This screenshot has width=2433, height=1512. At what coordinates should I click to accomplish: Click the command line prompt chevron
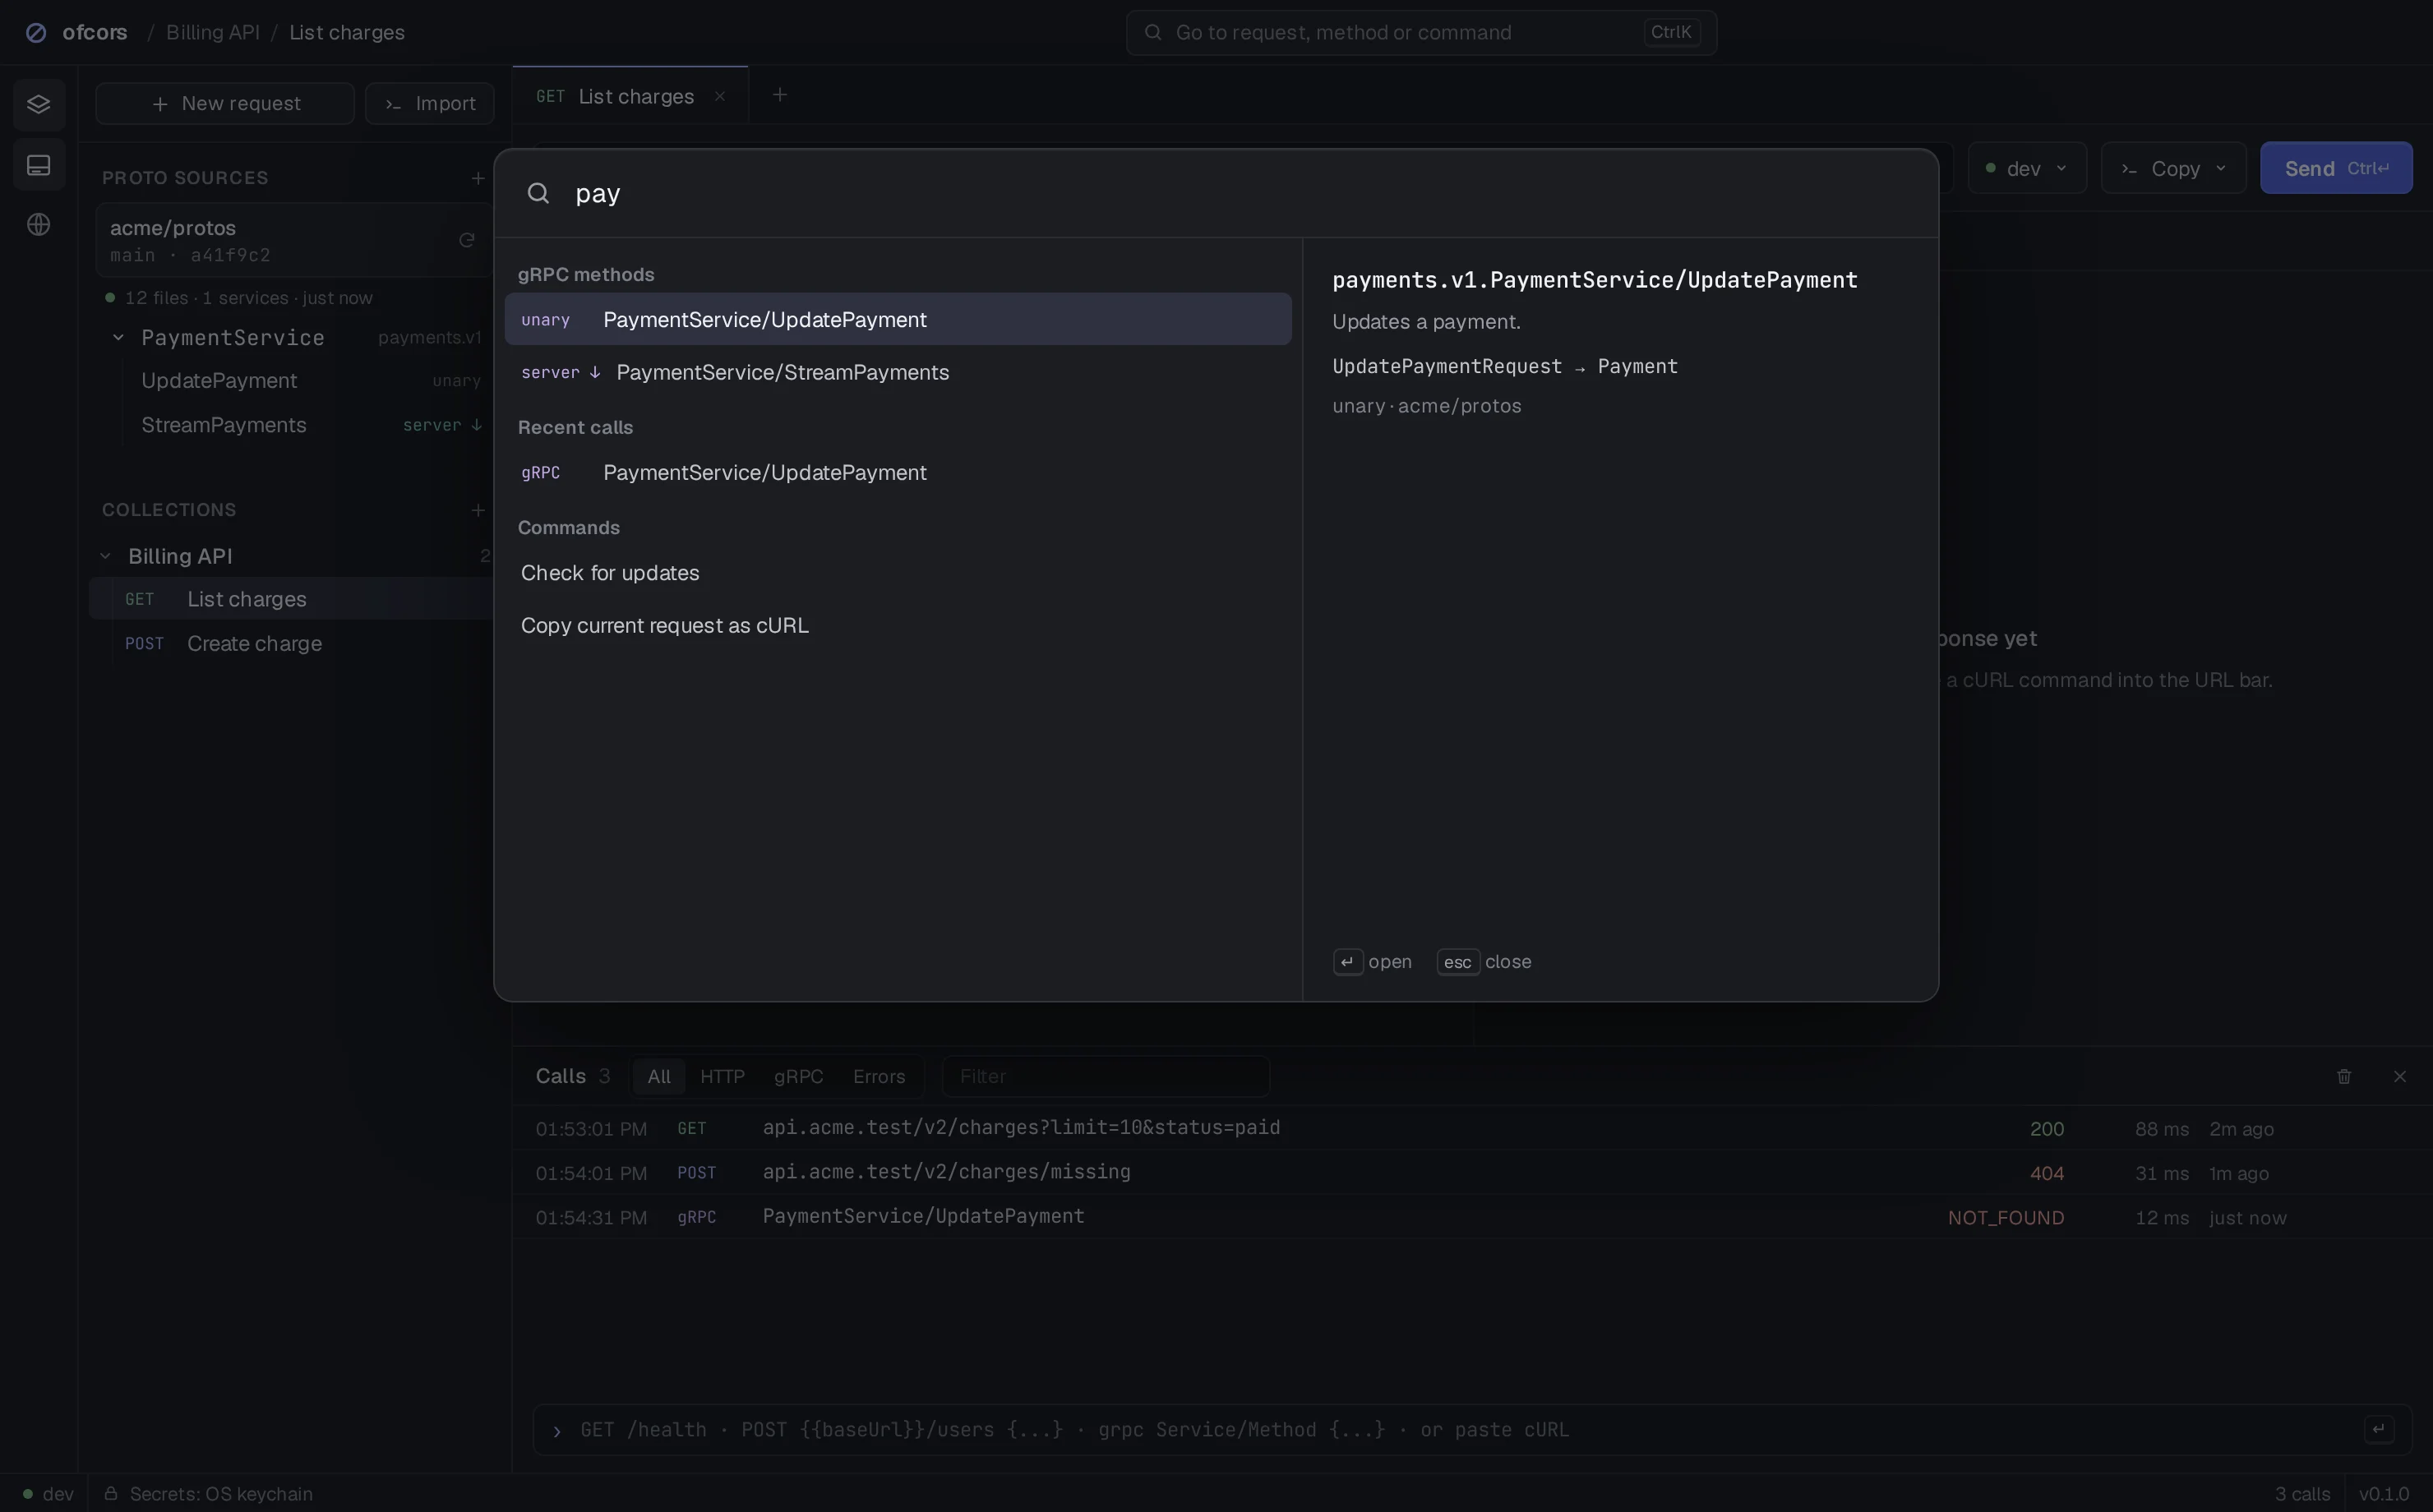(x=557, y=1431)
